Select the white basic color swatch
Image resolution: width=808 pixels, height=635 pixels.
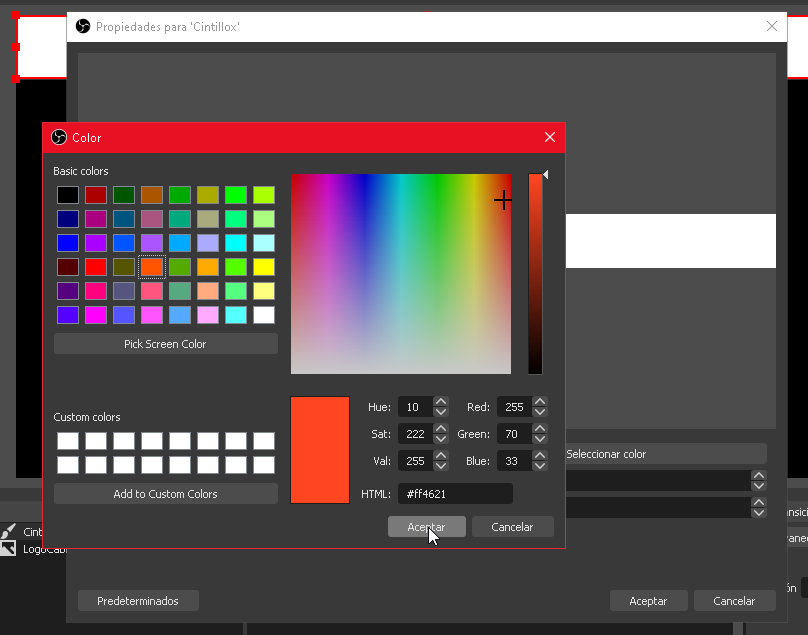[x=264, y=315]
